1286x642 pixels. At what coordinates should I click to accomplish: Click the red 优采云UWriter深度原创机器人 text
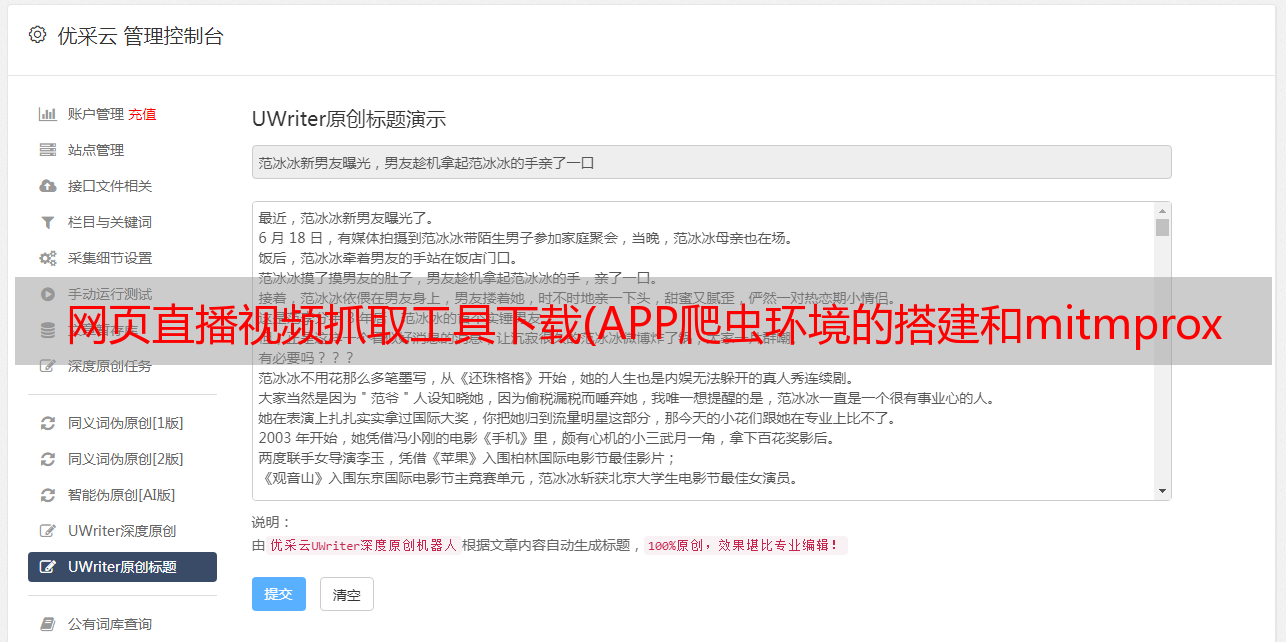[363, 546]
